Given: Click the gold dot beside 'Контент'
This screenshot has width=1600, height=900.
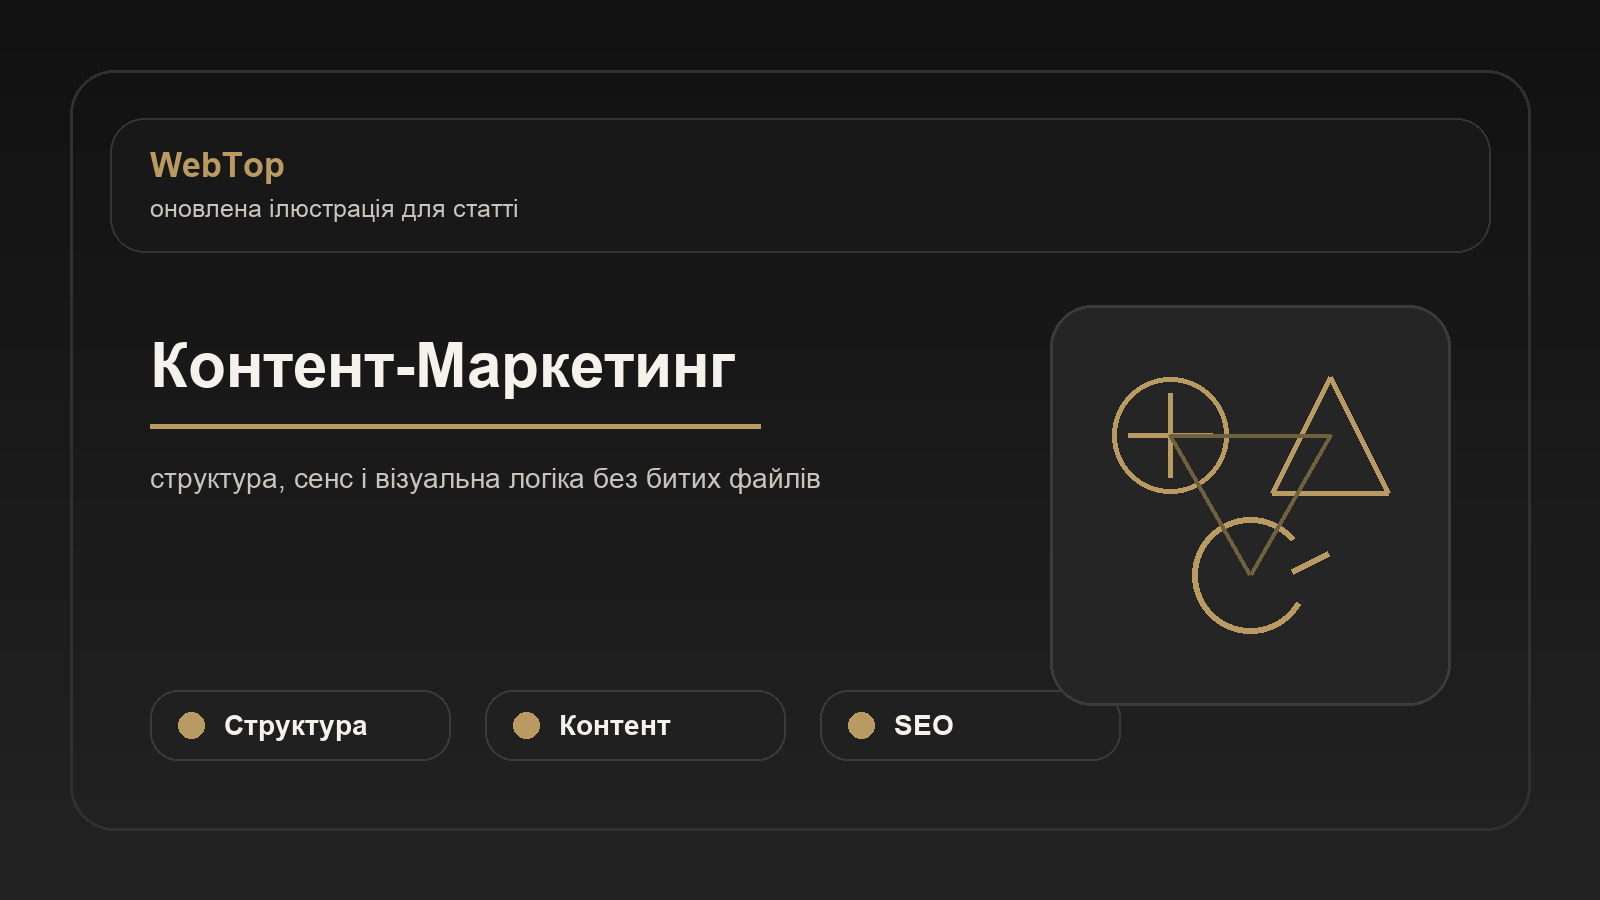Looking at the screenshot, I should click(526, 725).
